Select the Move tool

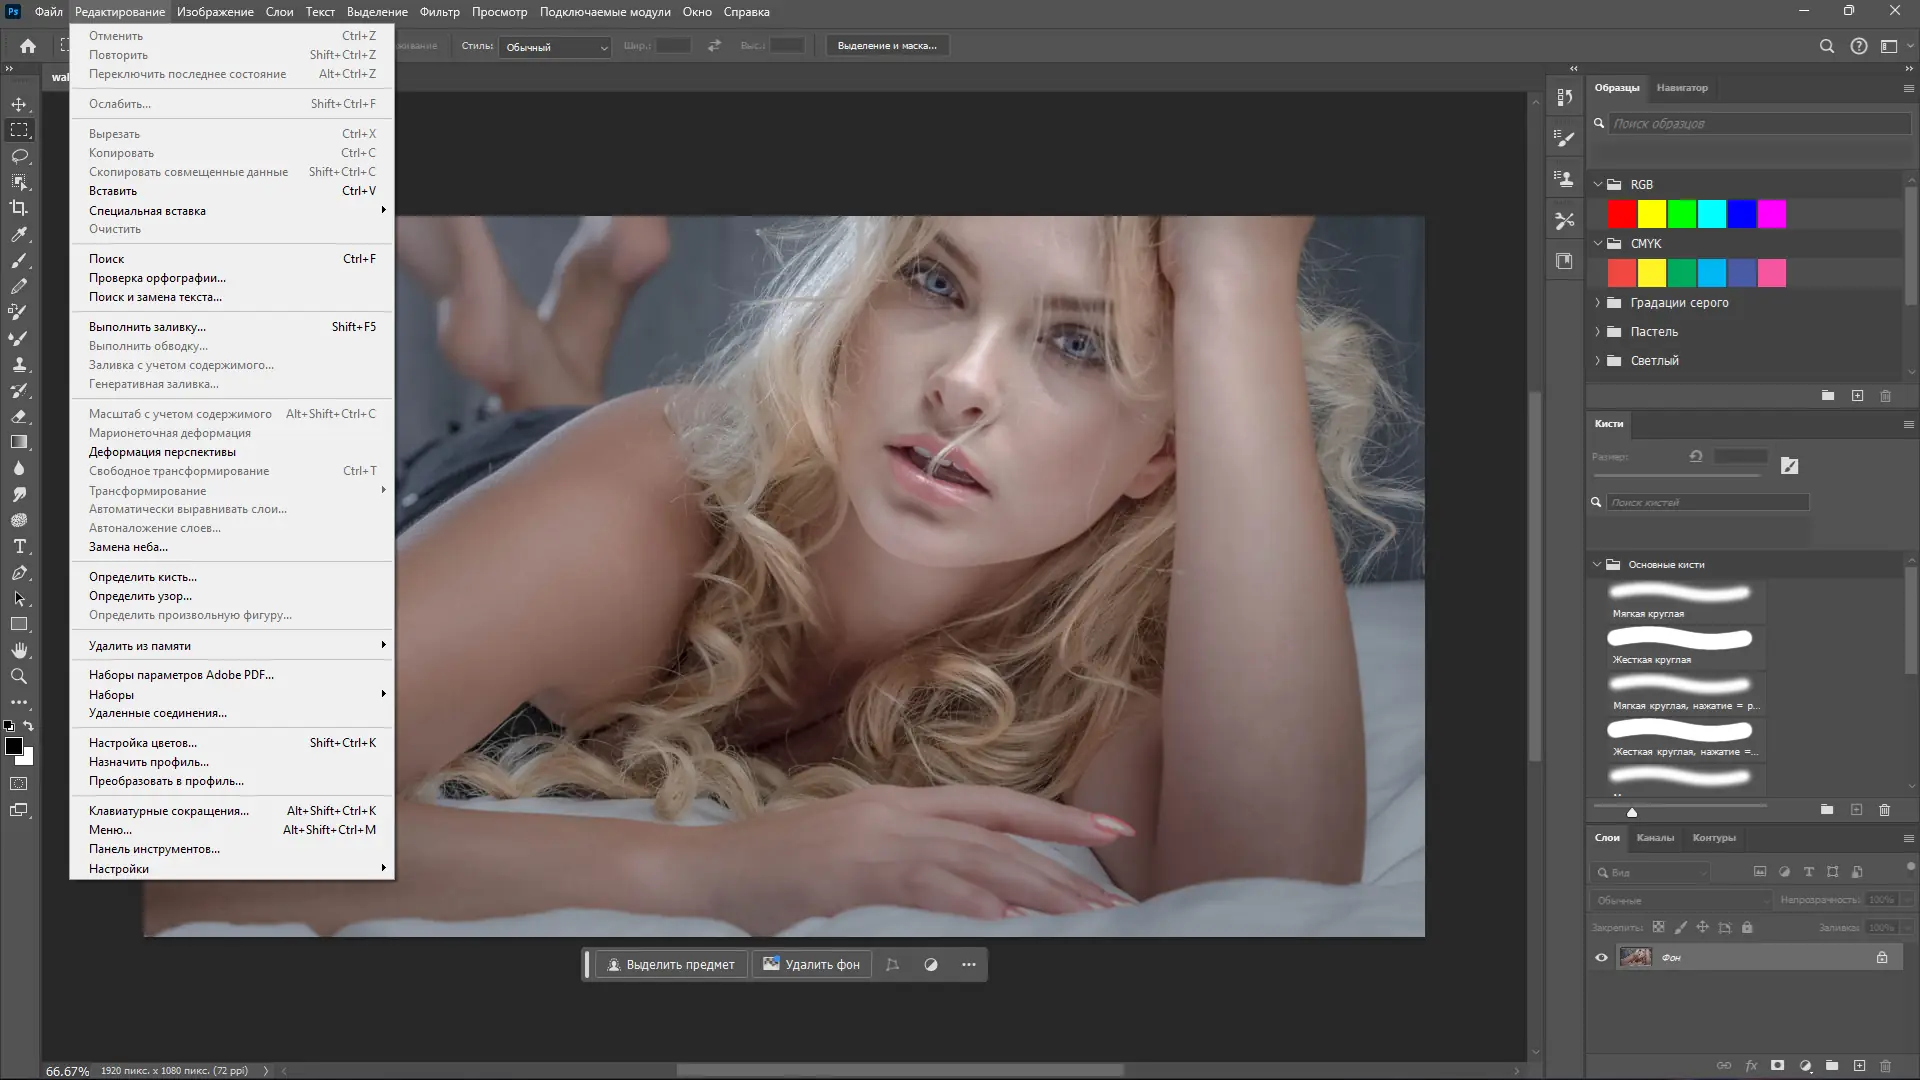19,104
